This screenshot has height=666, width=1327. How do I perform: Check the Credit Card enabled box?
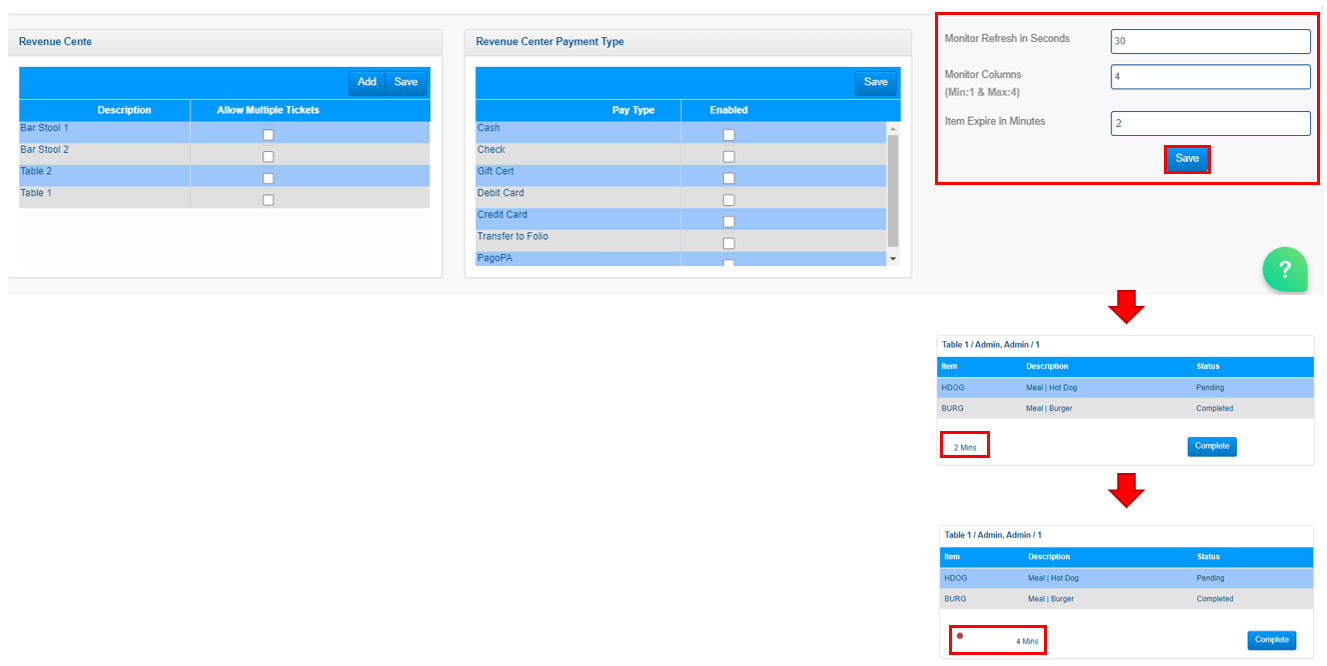coord(728,221)
